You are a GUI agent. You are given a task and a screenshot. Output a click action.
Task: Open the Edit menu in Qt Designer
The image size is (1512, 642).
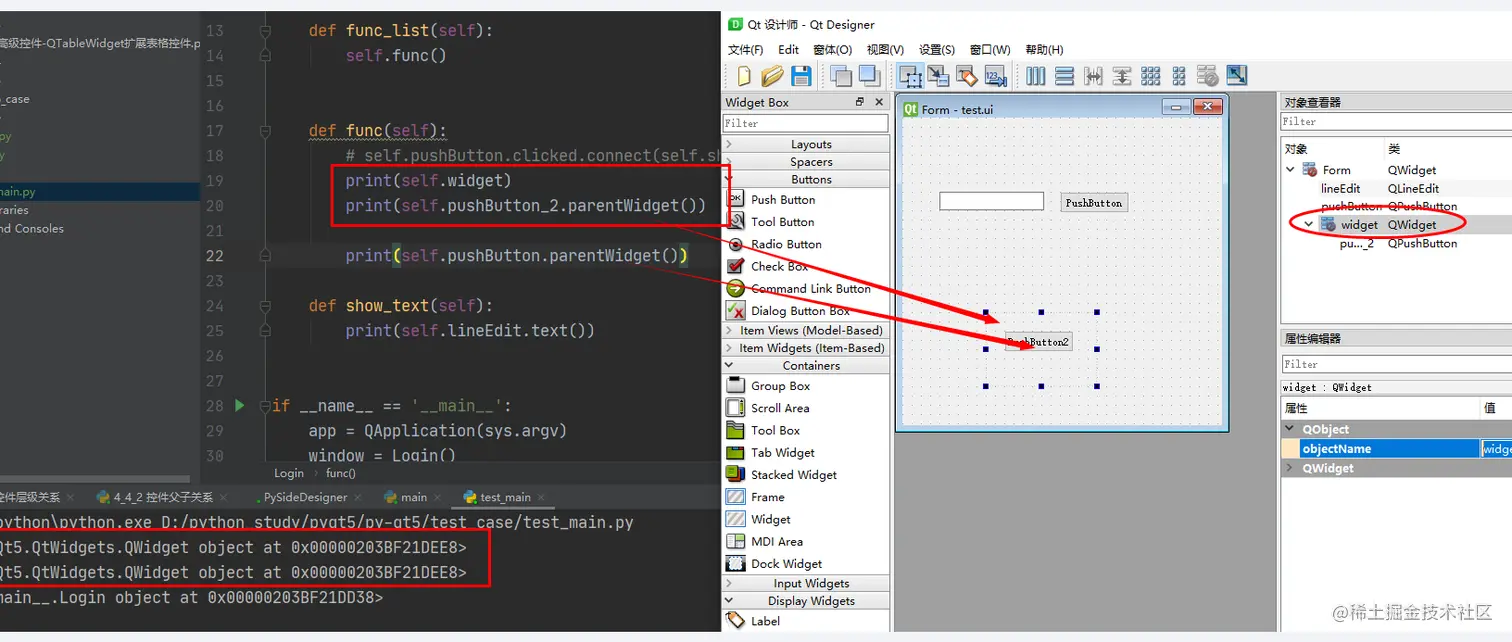pyautogui.click(x=789, y=50)
